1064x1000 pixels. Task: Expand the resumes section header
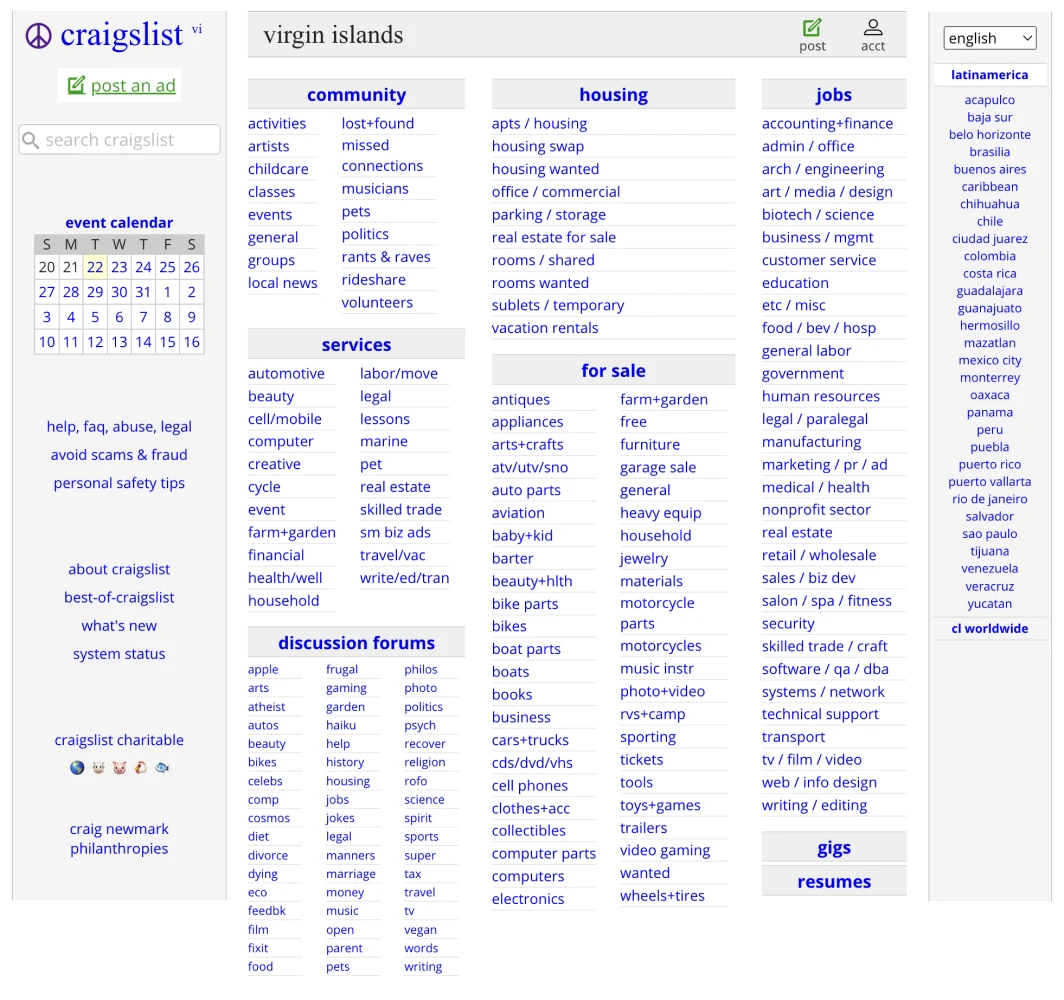click(x=833, y=881)
